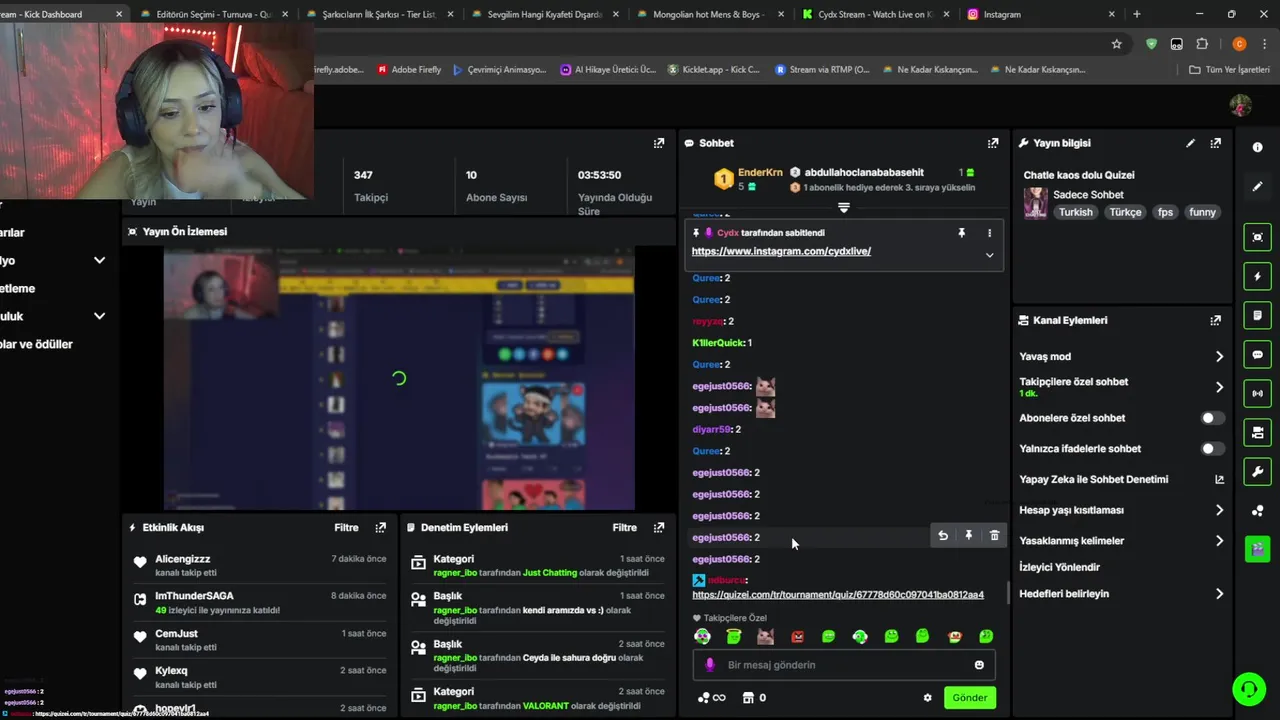This screenshot has width=1280, height=720.
Task: Insert the cat face emote from emote row
Action: point(765,636)
